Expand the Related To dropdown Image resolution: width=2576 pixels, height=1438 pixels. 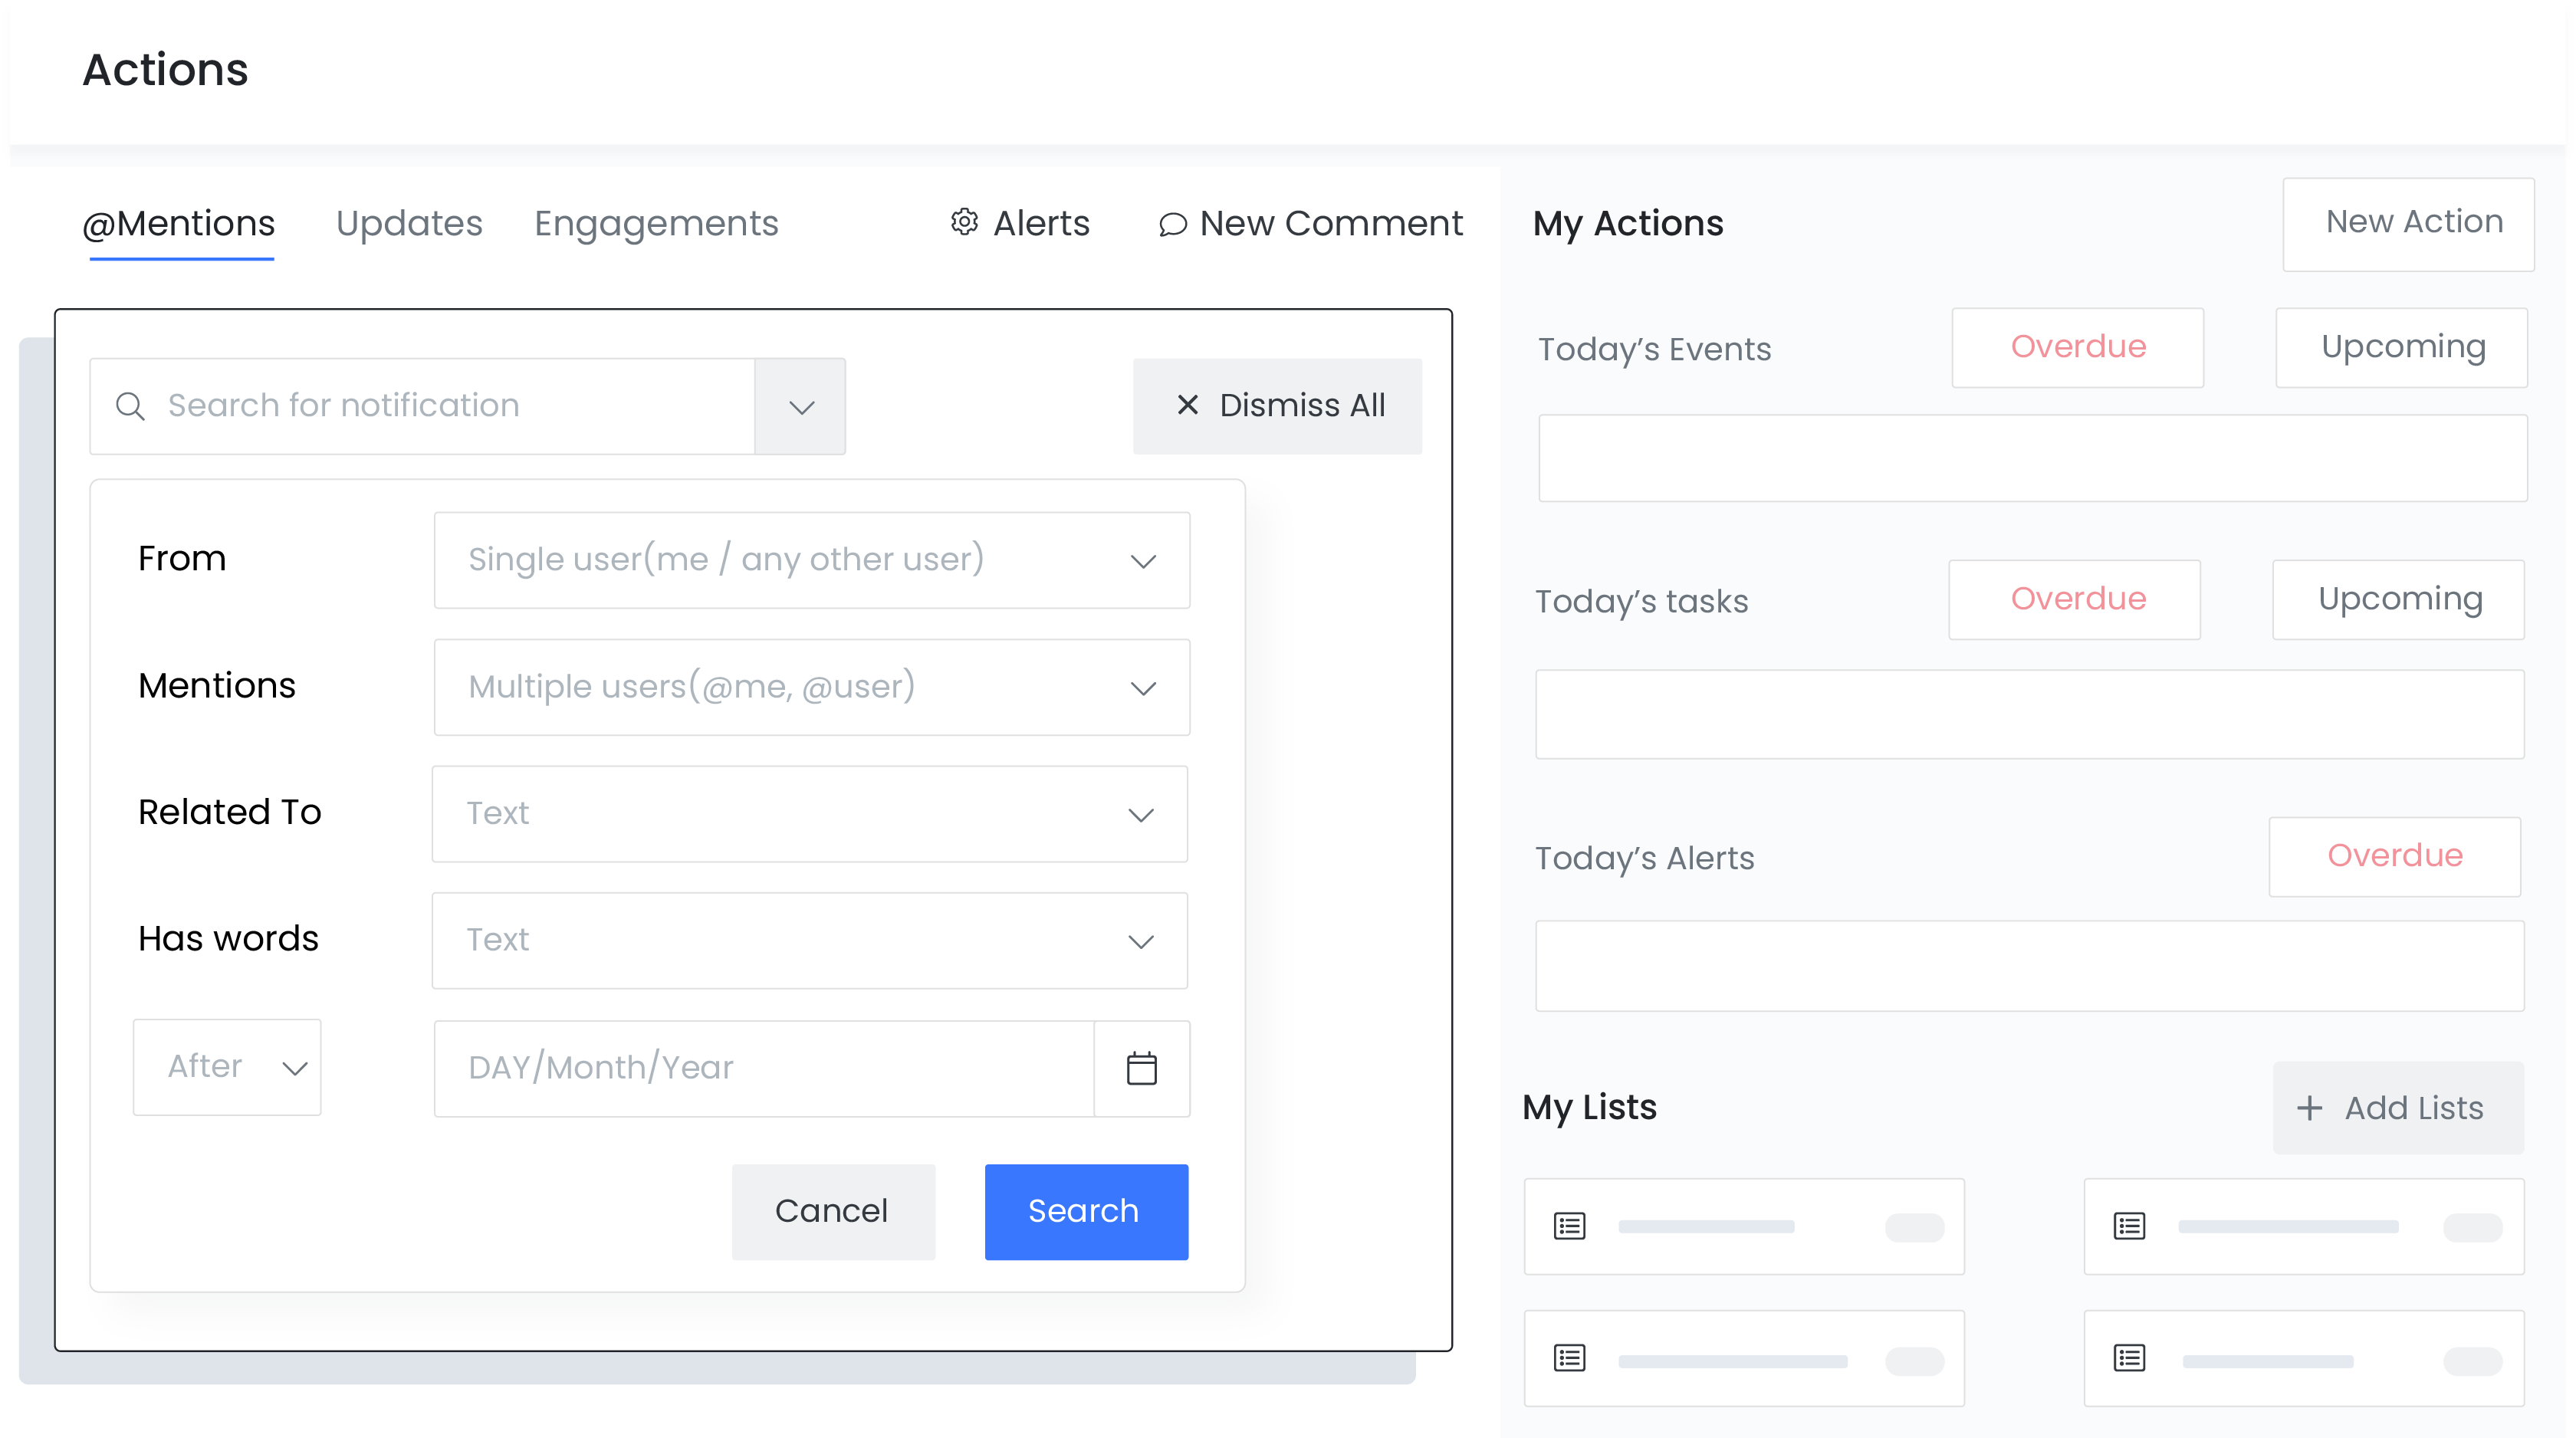pyautogui.click(x=809, y=814)
